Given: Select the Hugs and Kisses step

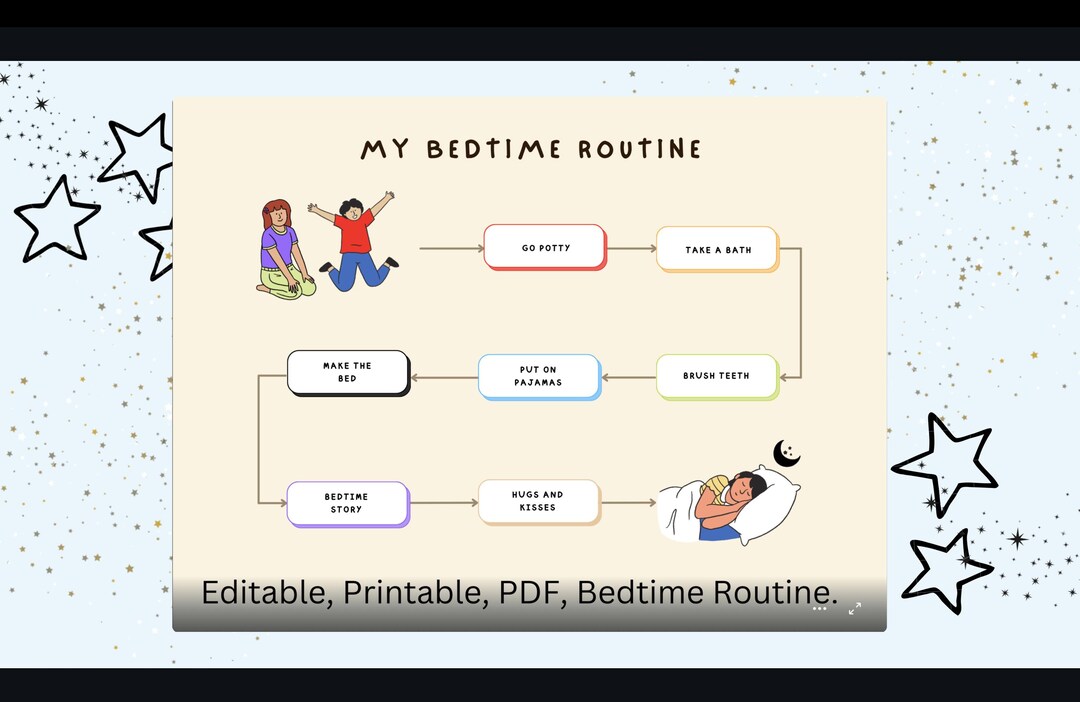Looking at the screenshot, I should point(539,501).
